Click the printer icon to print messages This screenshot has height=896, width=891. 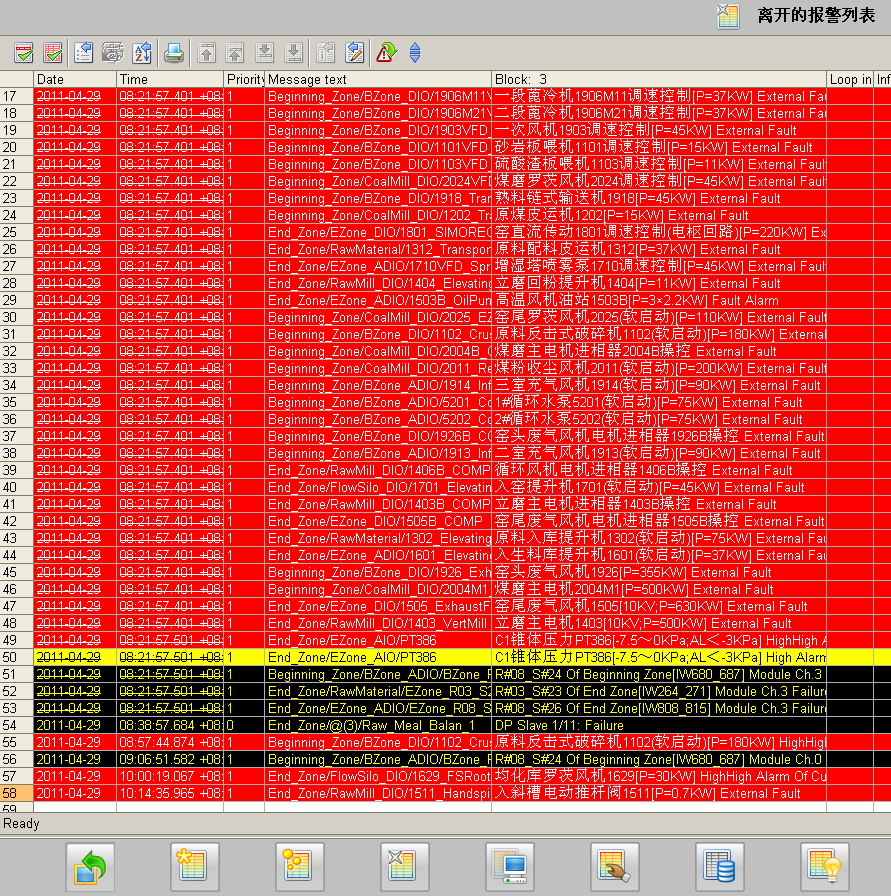174,53
